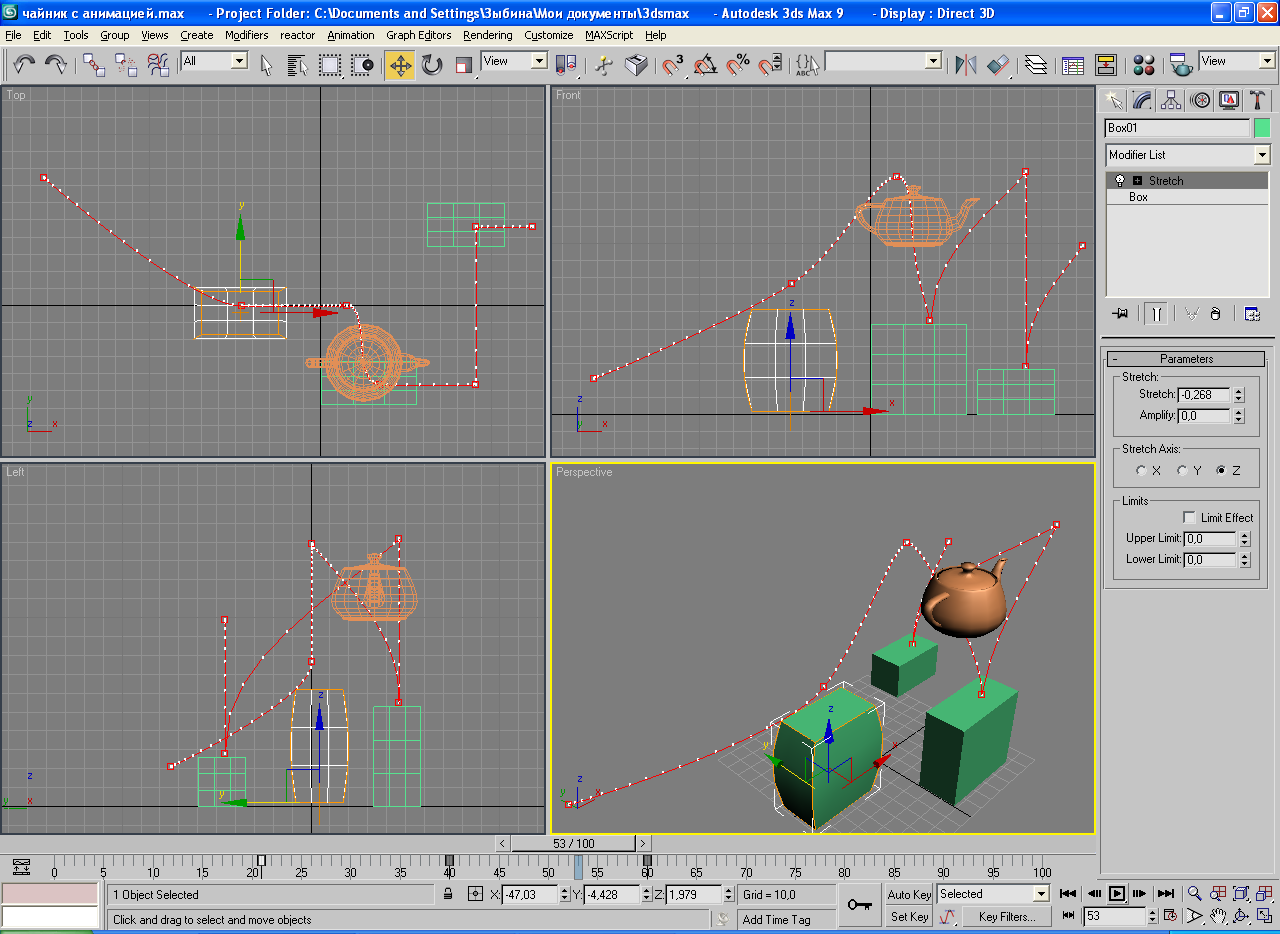Toggle the 3D Snaps magnet
This screenshot has height=934, width=1280.
674,65
